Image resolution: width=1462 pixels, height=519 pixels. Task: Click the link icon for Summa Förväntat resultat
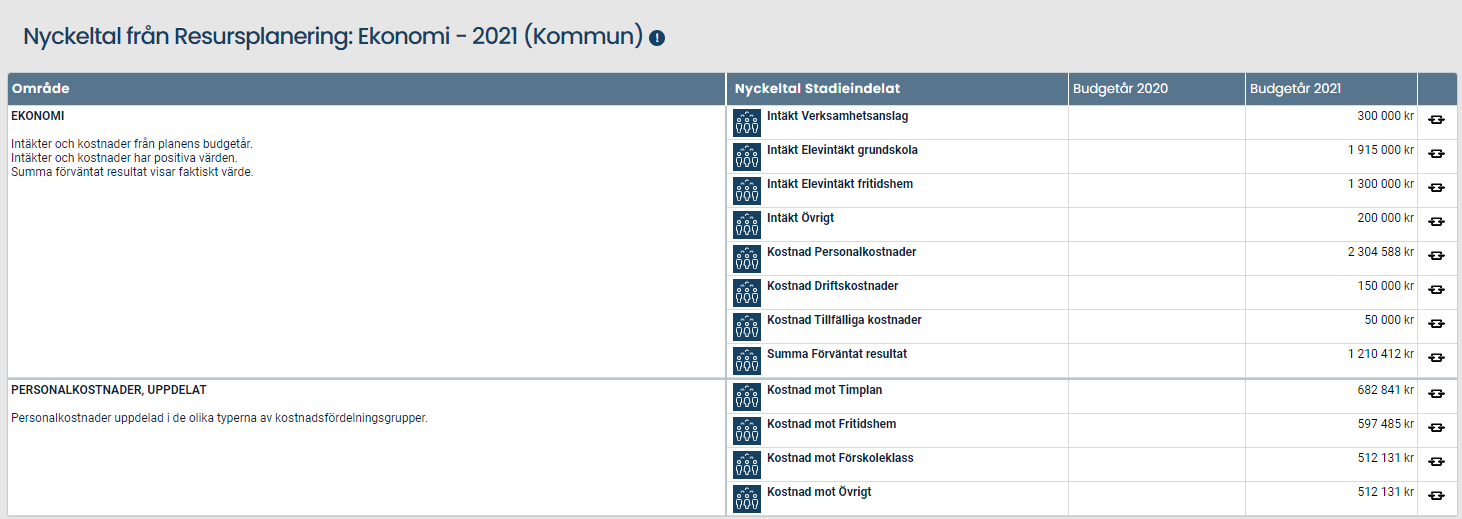point(1437,358)
